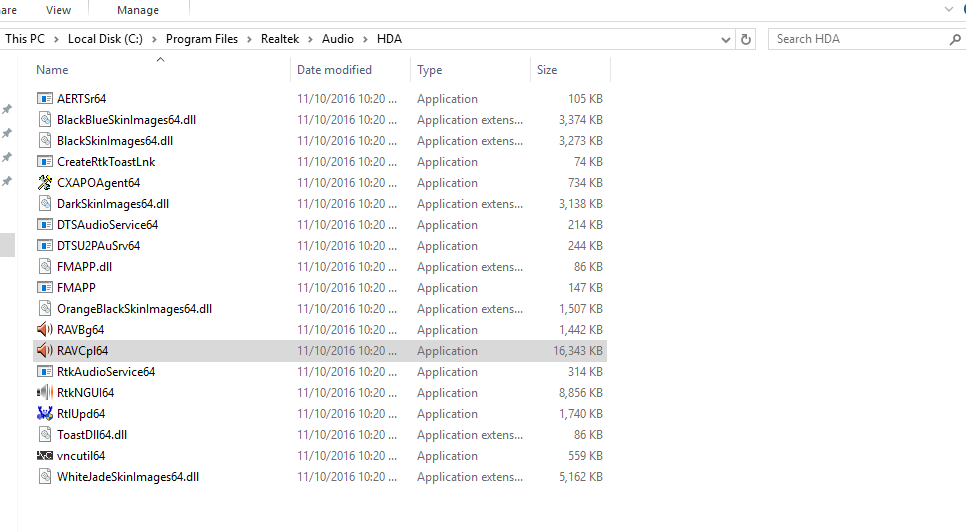Navigate to Audio breadcrumb
This screenshot has height=532, width=966.
(338, 39)
